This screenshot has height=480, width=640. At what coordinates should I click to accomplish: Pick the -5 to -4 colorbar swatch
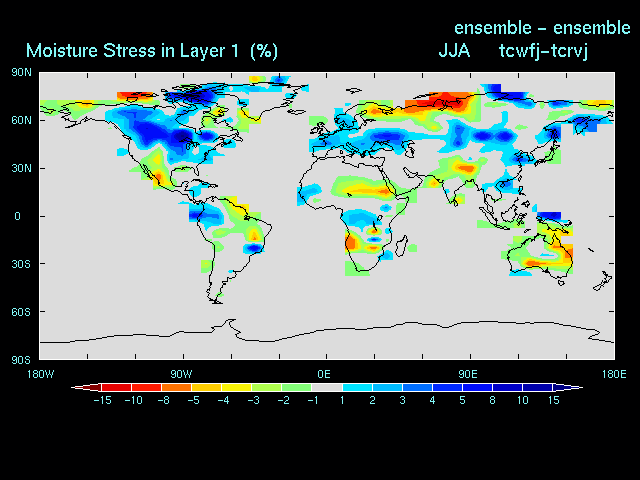click(x=207, y=387)
